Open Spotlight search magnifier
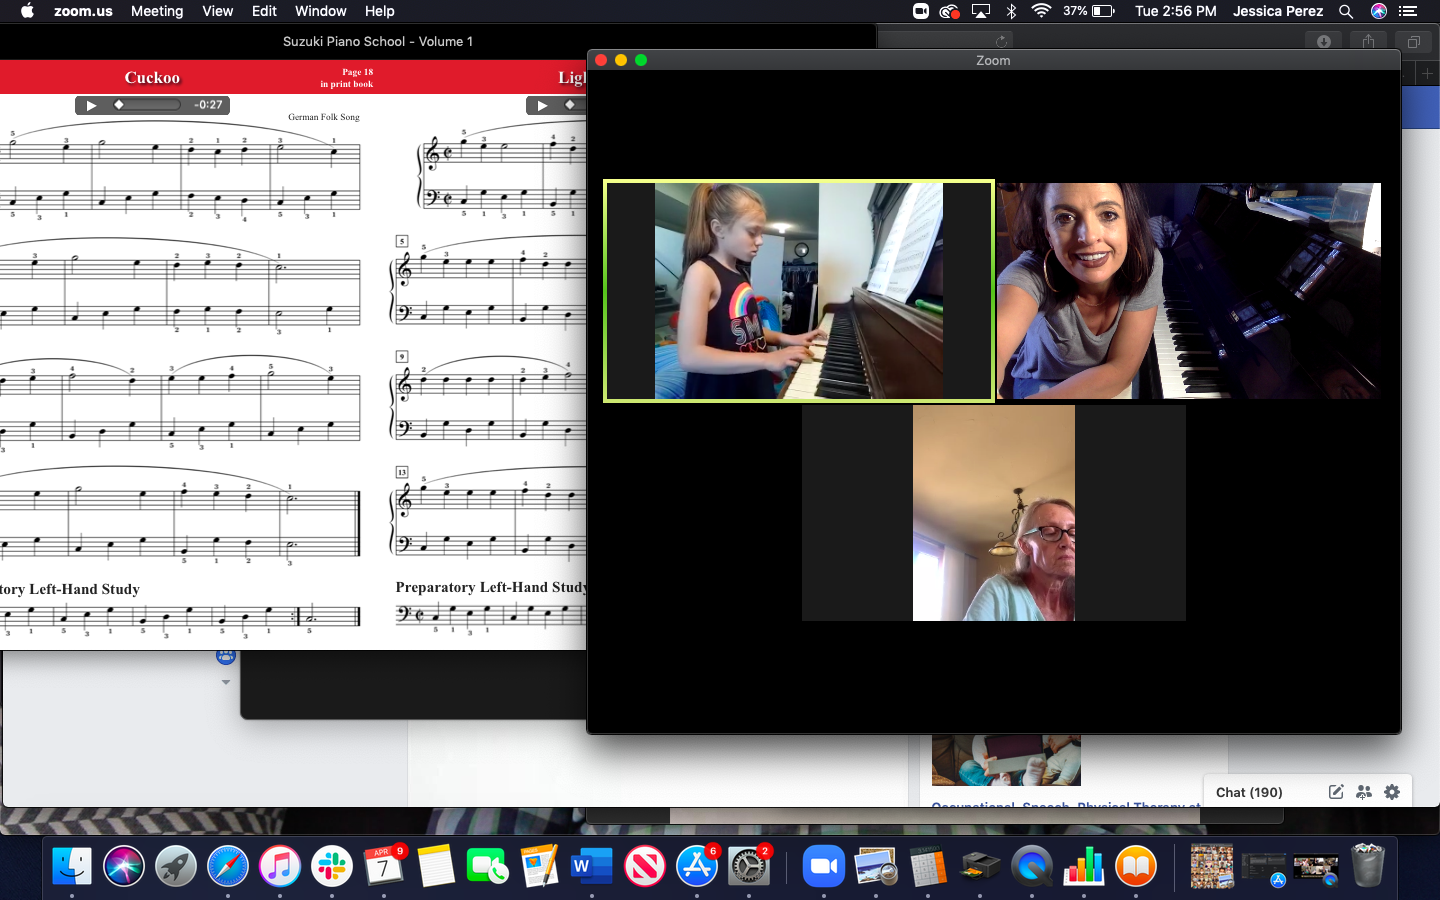 pyautogui.click(x=1346, y=11)
